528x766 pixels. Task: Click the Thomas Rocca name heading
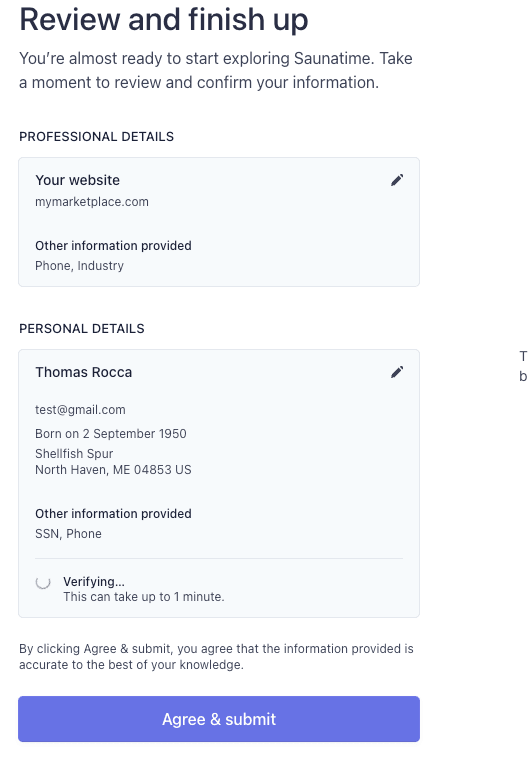pyautogui.click(x=84, y=372)
